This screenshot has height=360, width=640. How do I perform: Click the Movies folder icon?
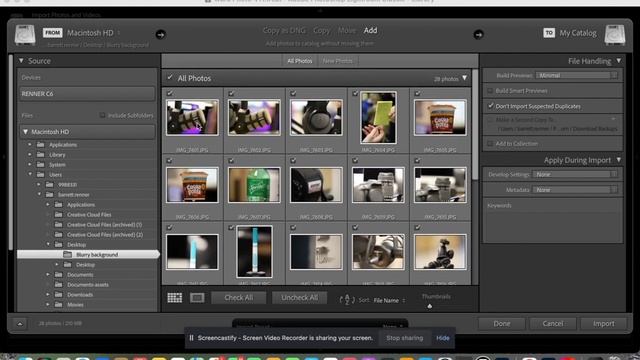click(x=58, y=304)
